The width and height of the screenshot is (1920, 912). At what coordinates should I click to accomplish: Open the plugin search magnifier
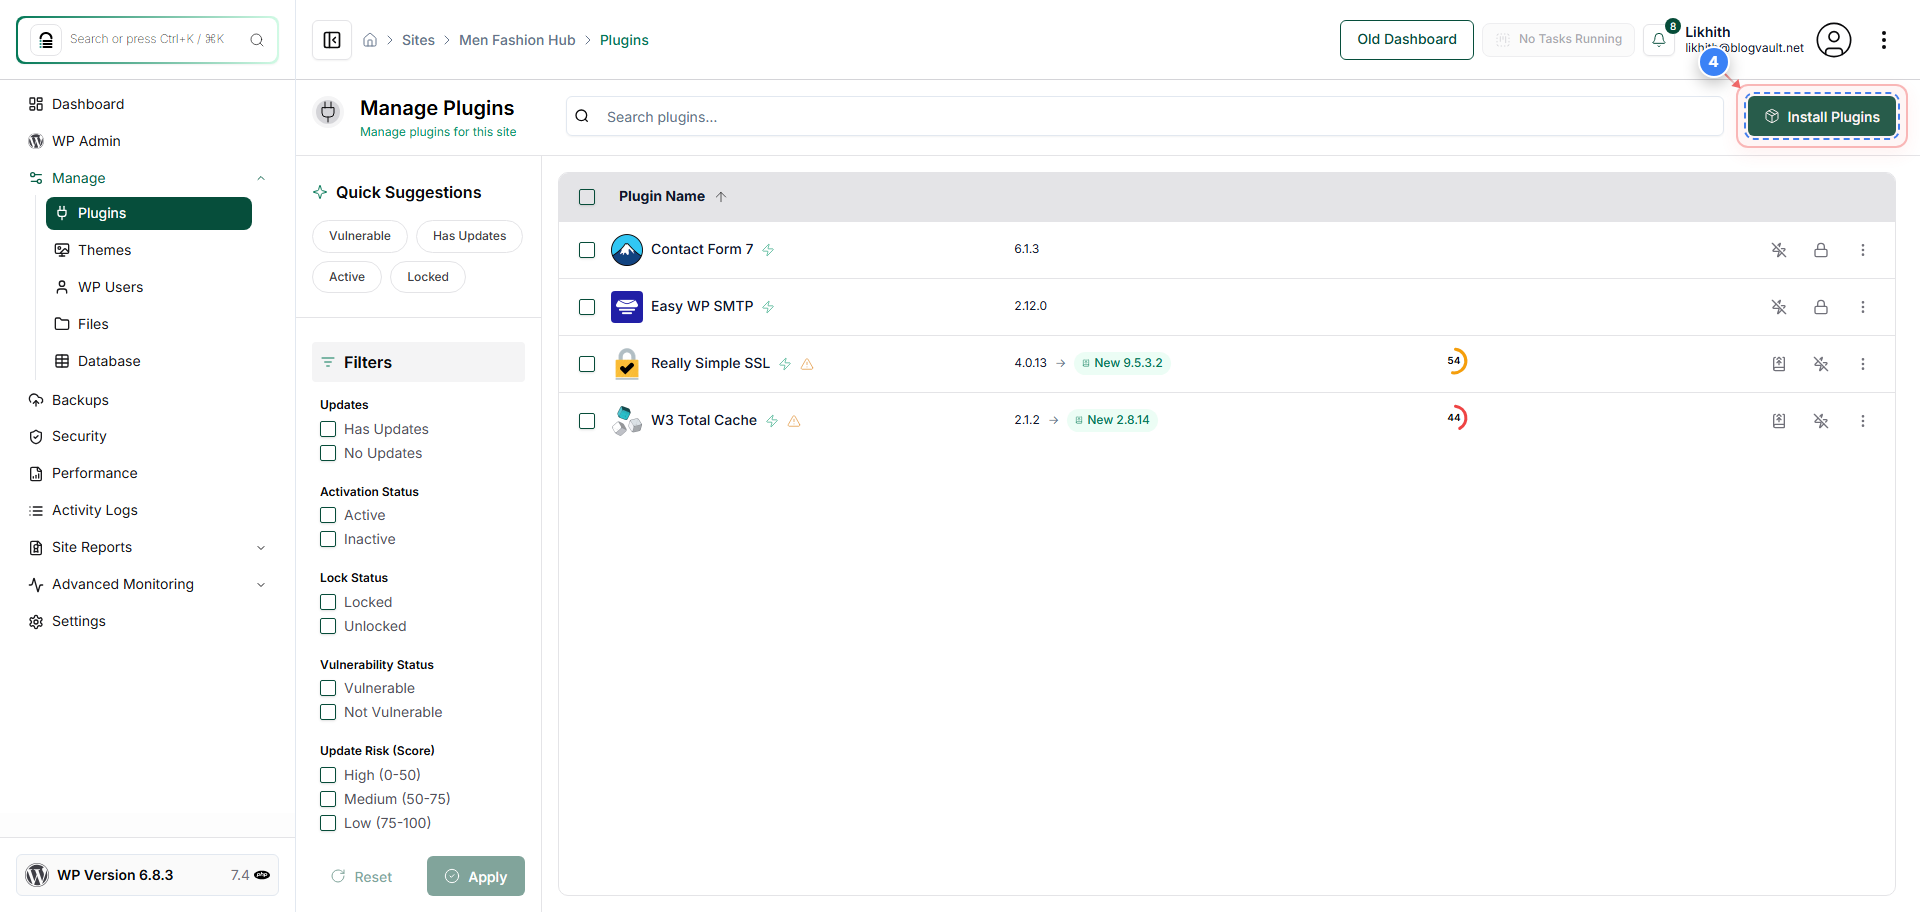pyautogui.click(x=581, y=116)
